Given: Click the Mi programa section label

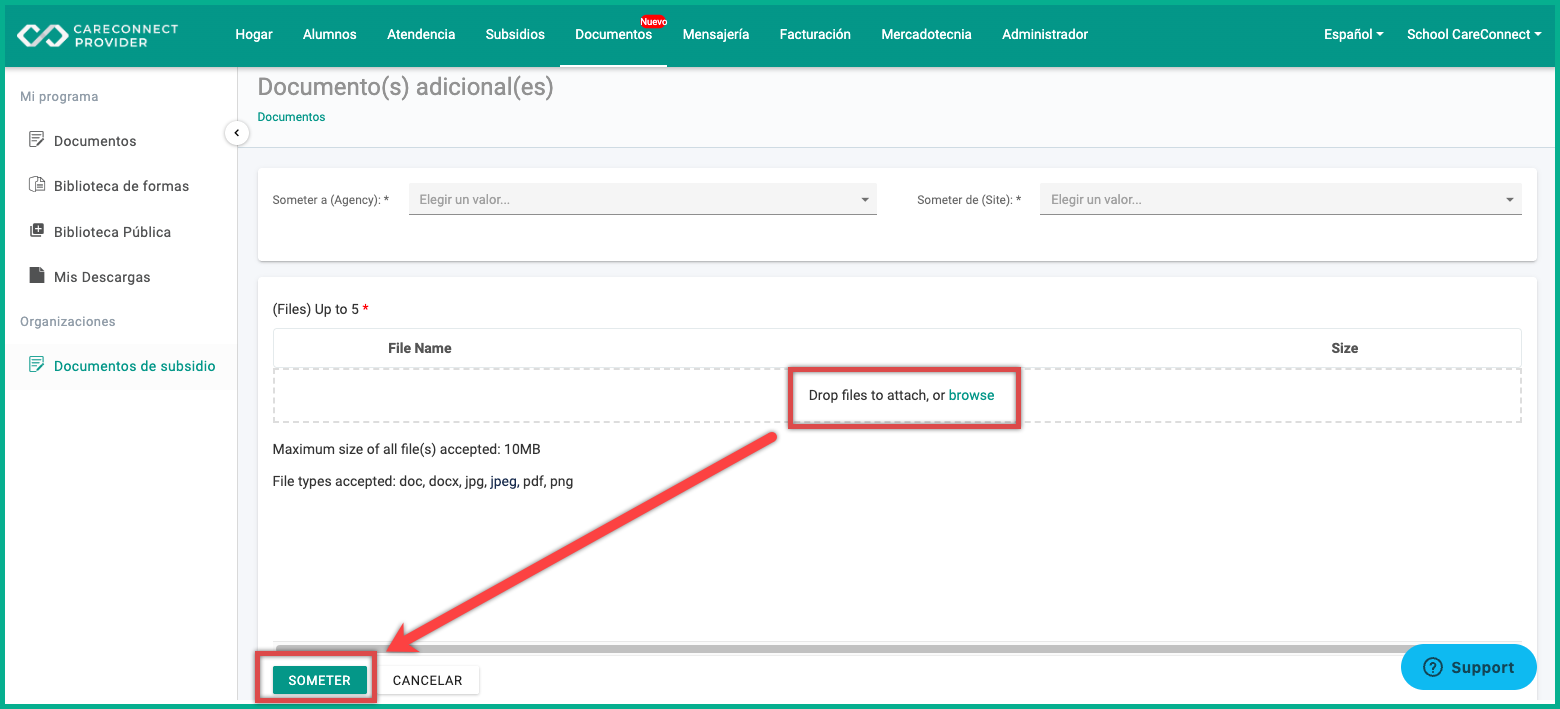Looking at the screenshot, I should (x=59, y=97).
